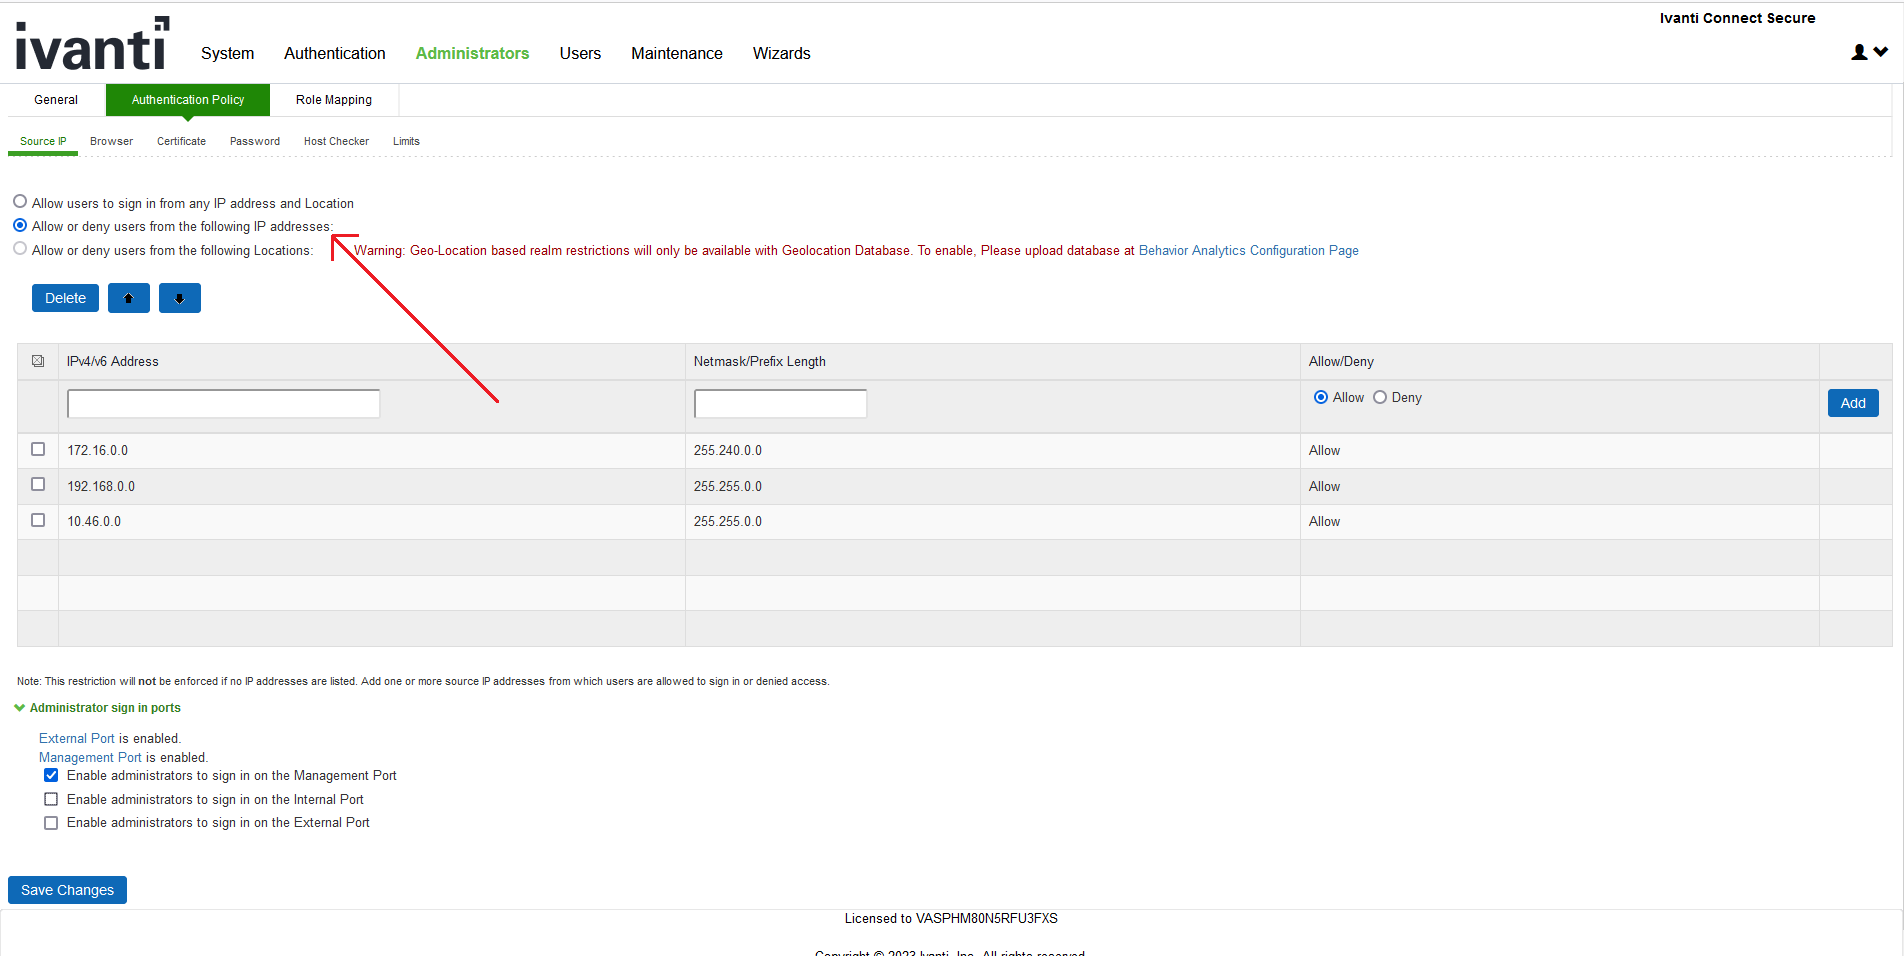Click the ivanti logo
The image size is (1904, 956).
[x=90, y=42]
